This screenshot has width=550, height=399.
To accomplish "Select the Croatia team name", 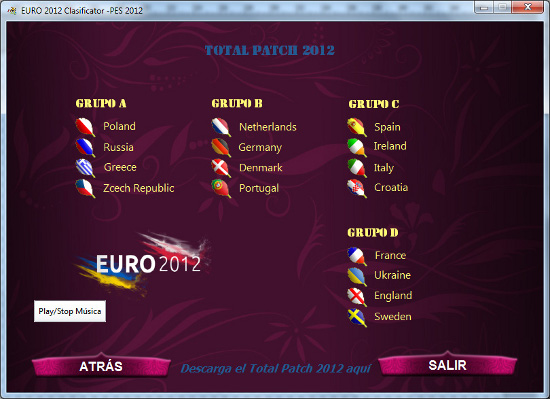I will [x=391, y=187].
